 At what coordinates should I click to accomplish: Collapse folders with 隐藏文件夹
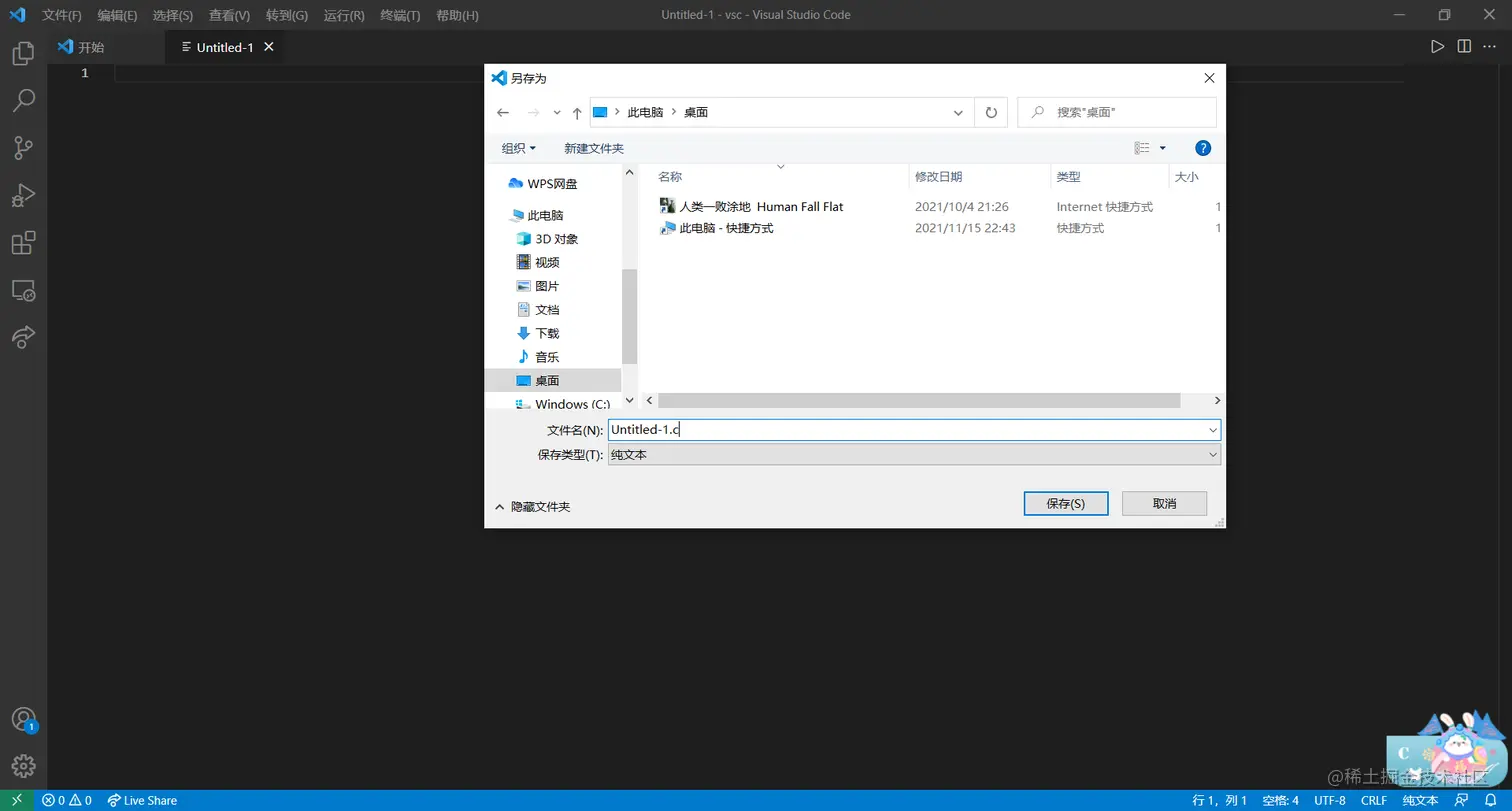click(533, 507)
